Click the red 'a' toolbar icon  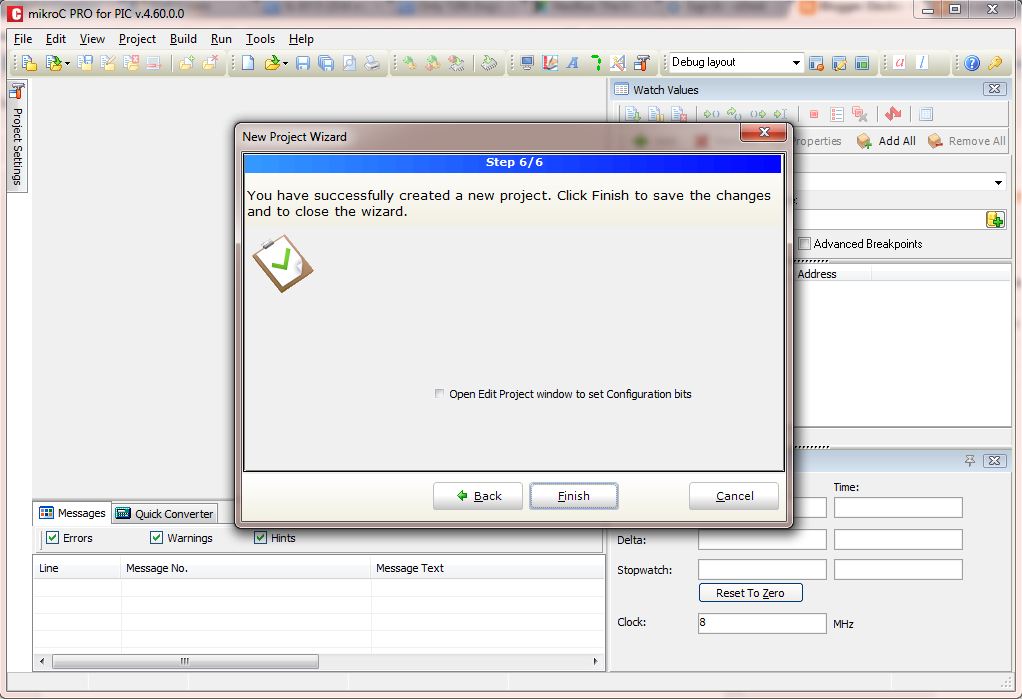coord(900,63)
